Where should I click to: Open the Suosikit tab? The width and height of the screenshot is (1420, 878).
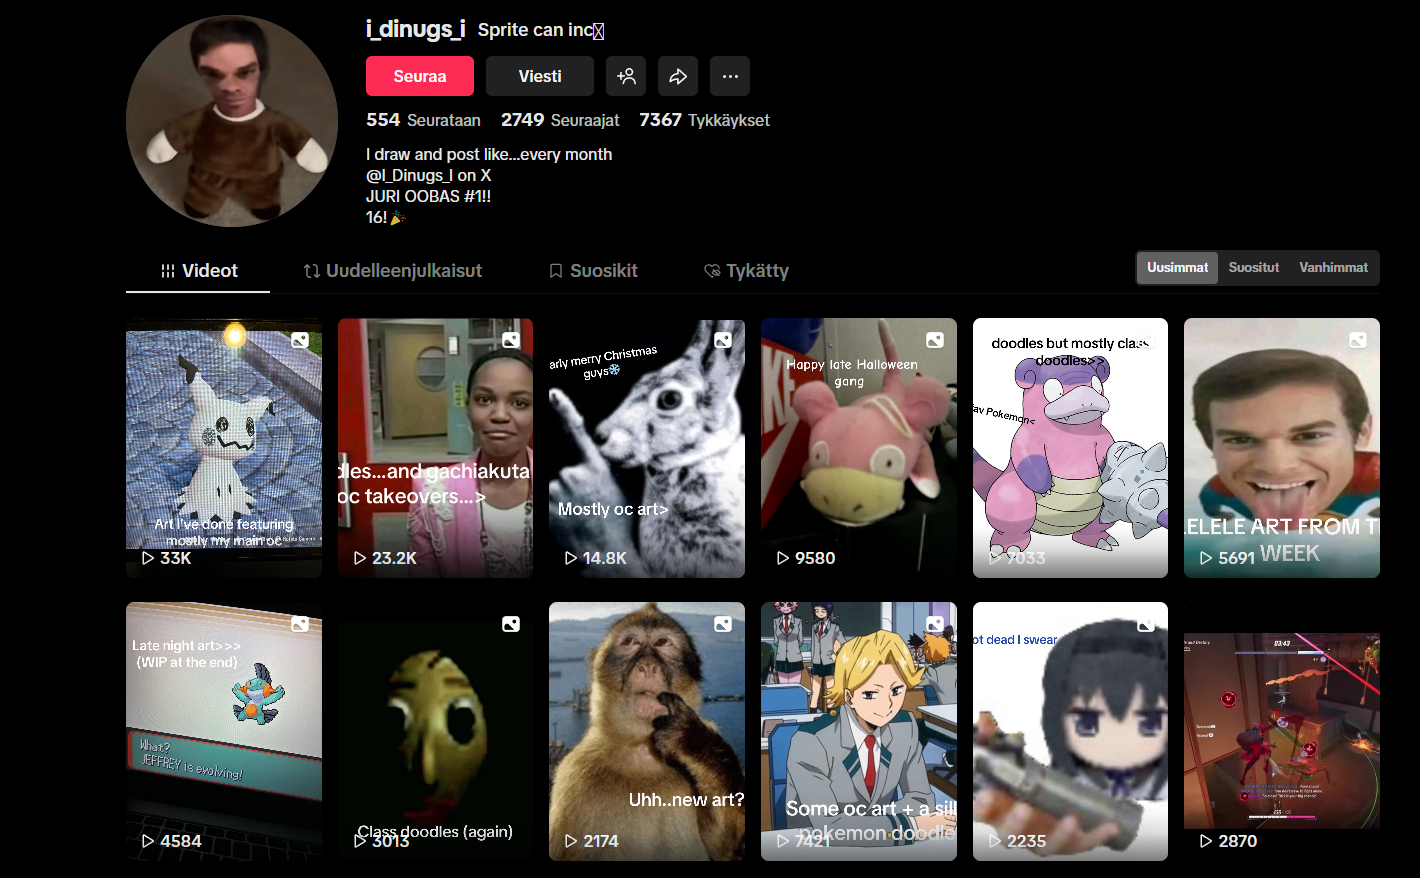click(593, 271)
